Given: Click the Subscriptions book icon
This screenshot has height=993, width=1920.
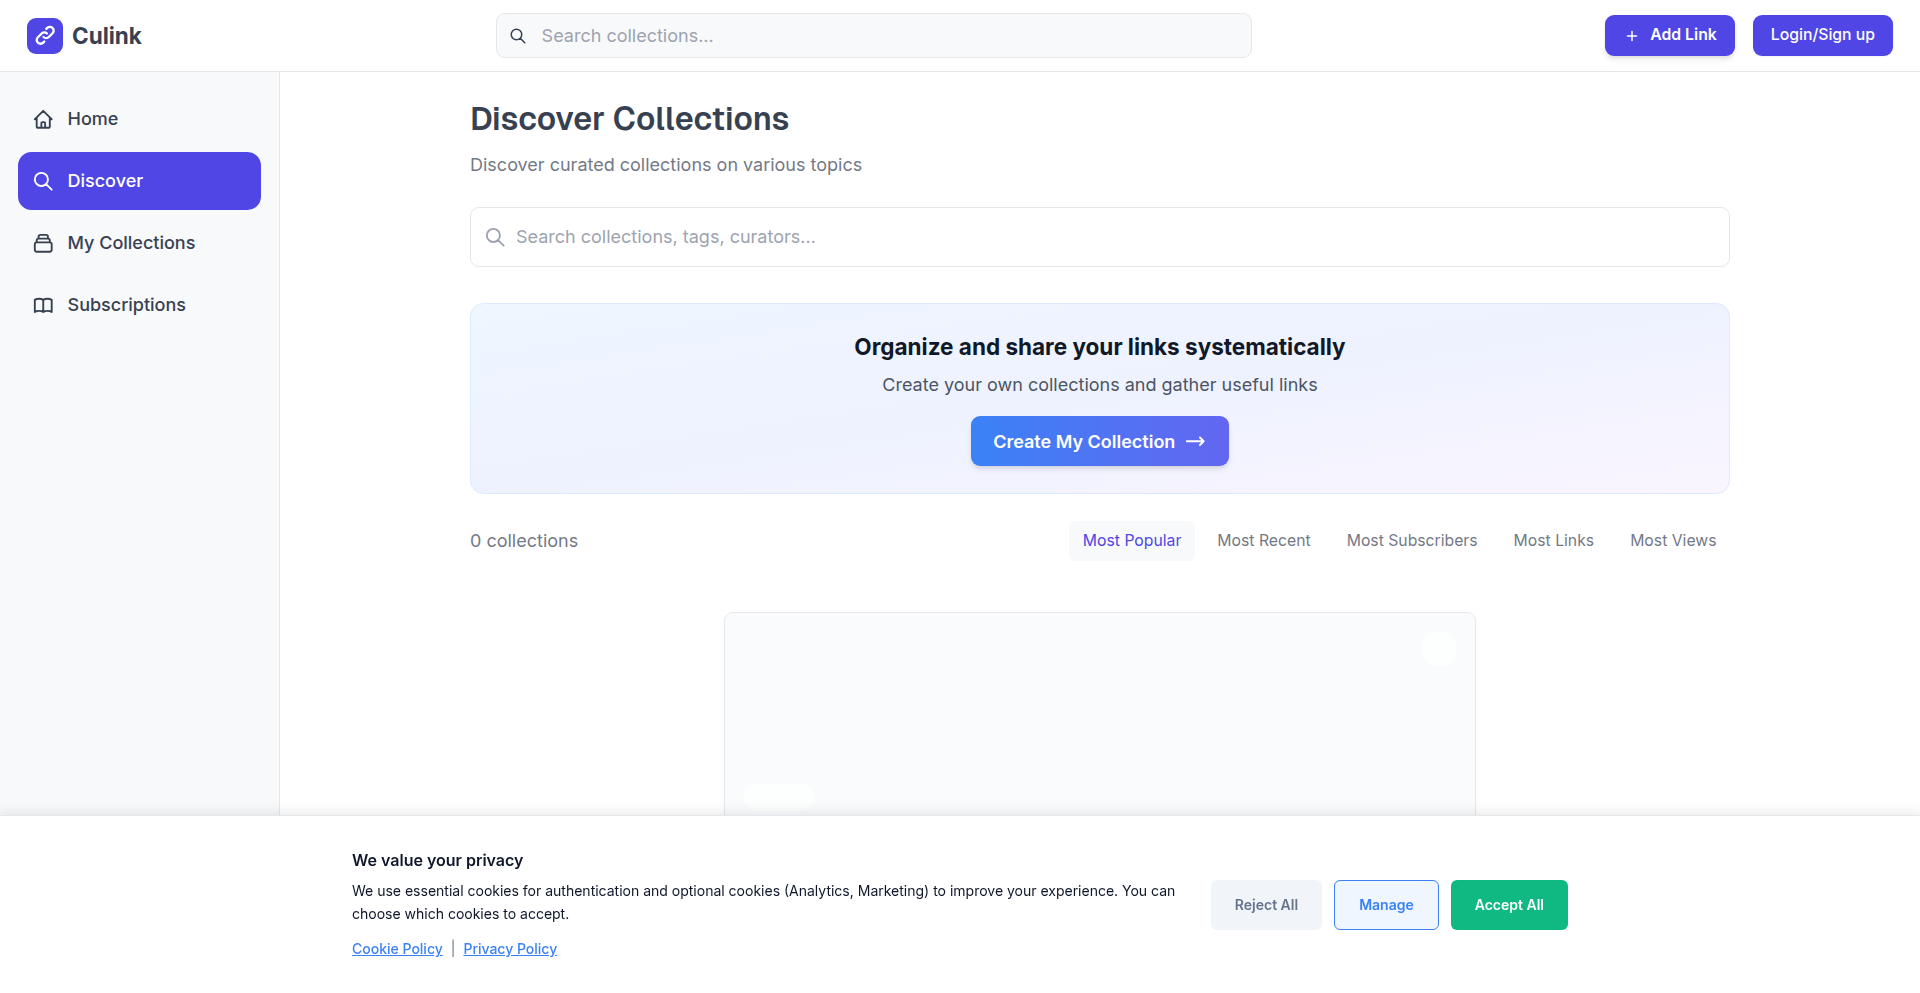Looking at the screenshot, I should [x=43, y=305].
